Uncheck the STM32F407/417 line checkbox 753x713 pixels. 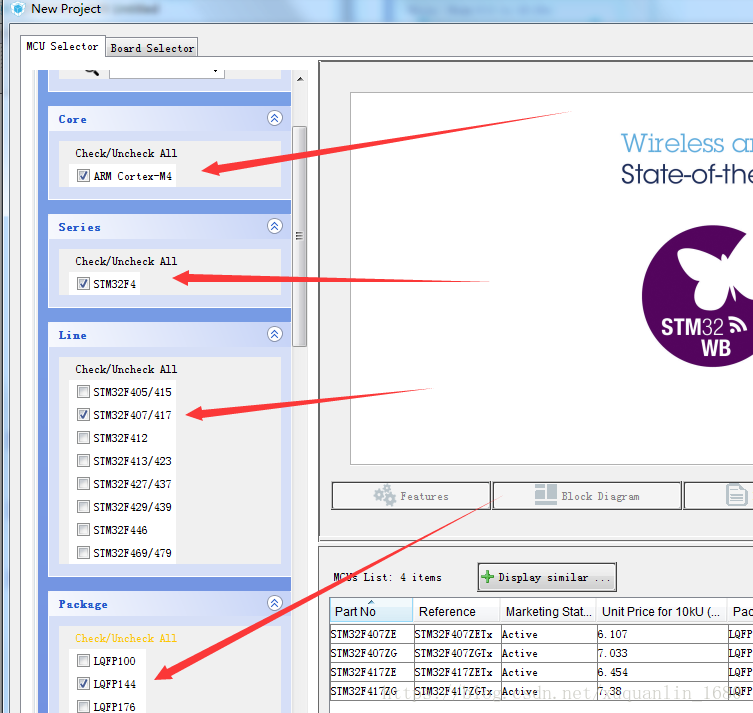point(83,415)
